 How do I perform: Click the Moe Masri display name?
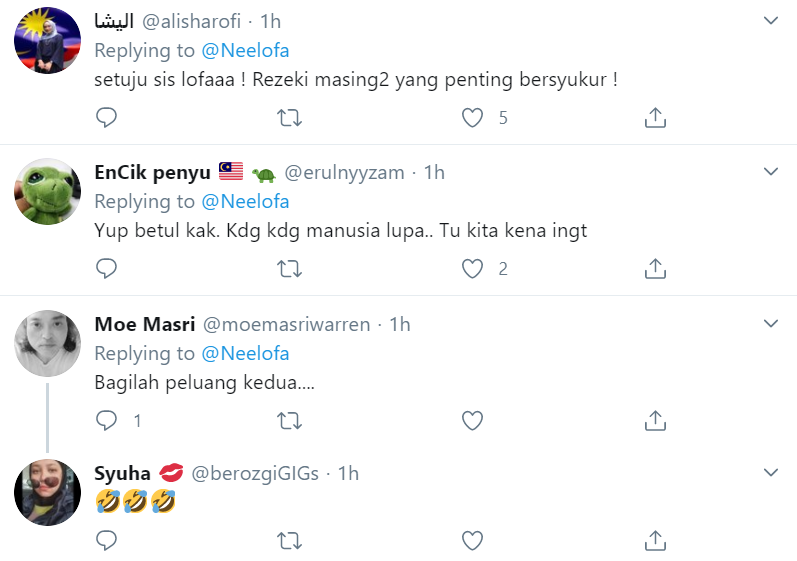pos(144,324)
